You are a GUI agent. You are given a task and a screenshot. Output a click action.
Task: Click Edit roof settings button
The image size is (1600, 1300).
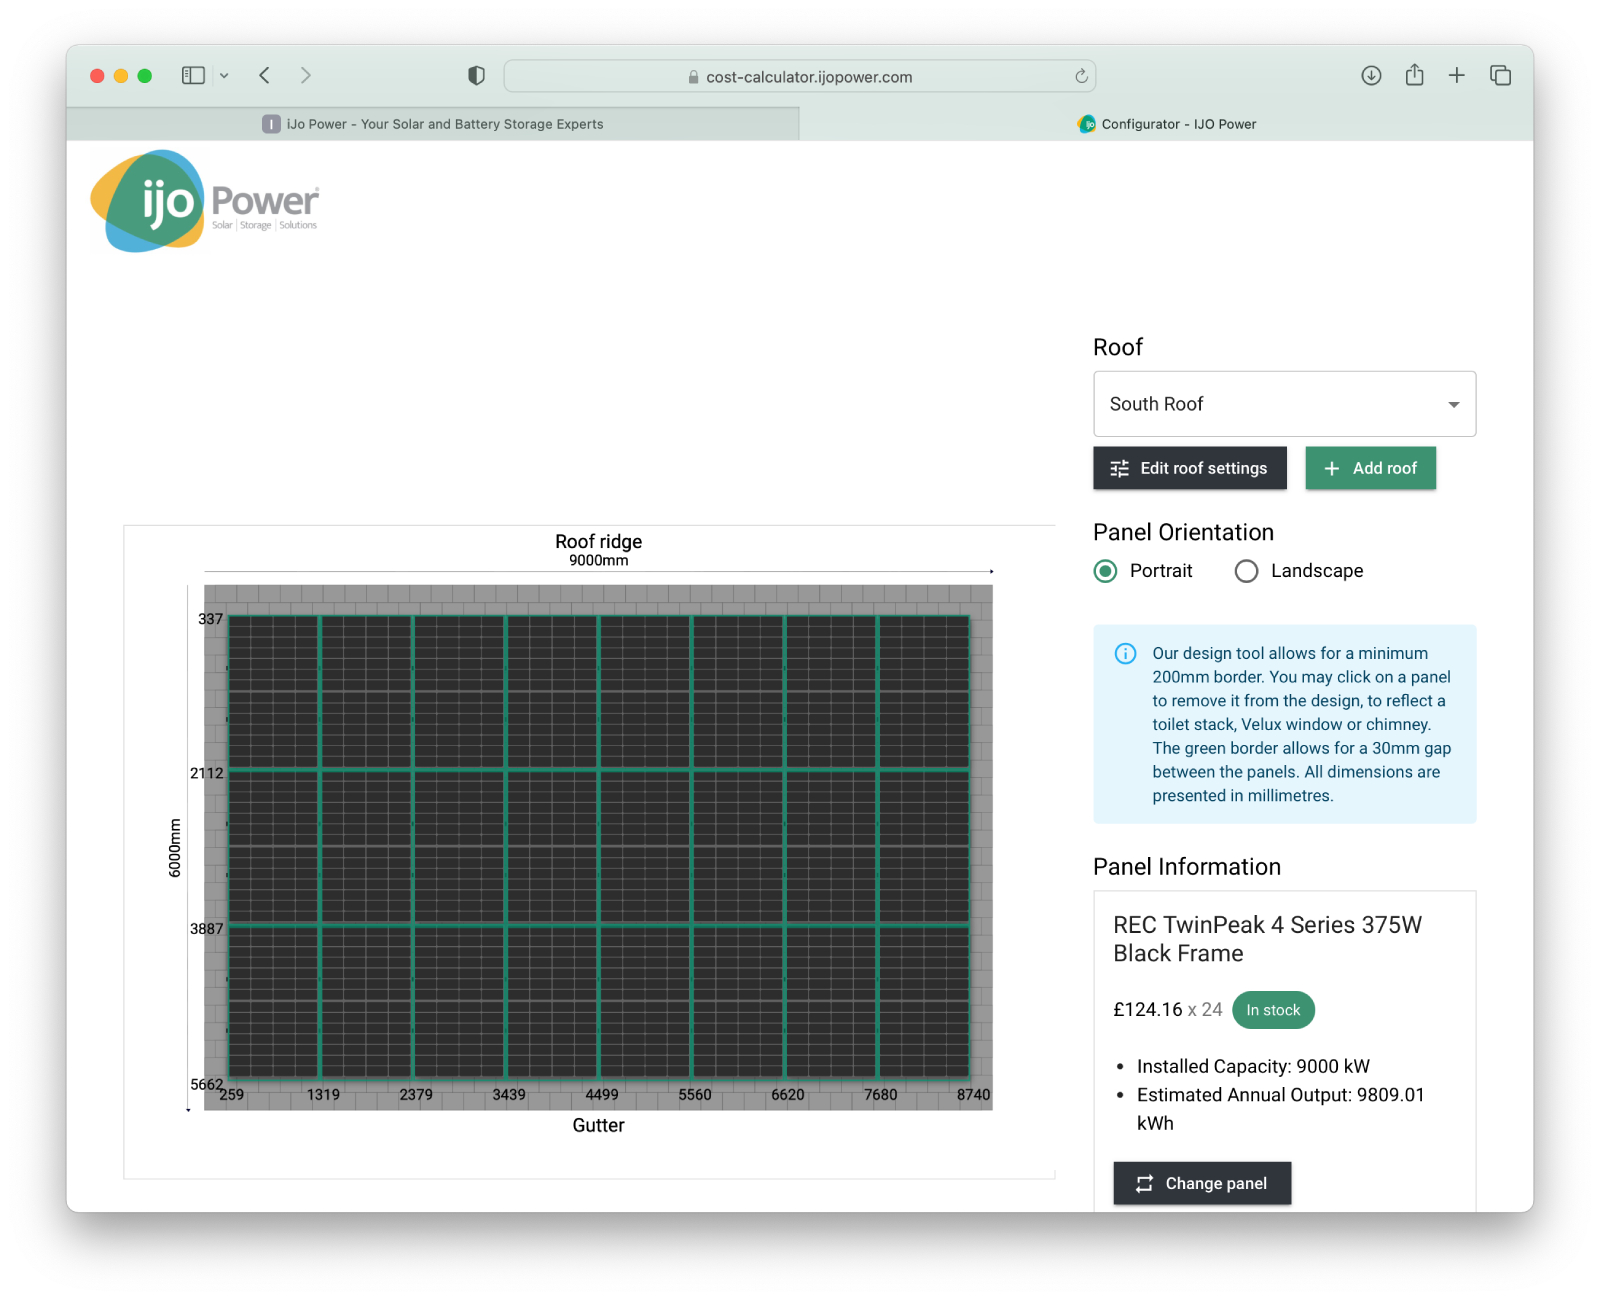1189,468
